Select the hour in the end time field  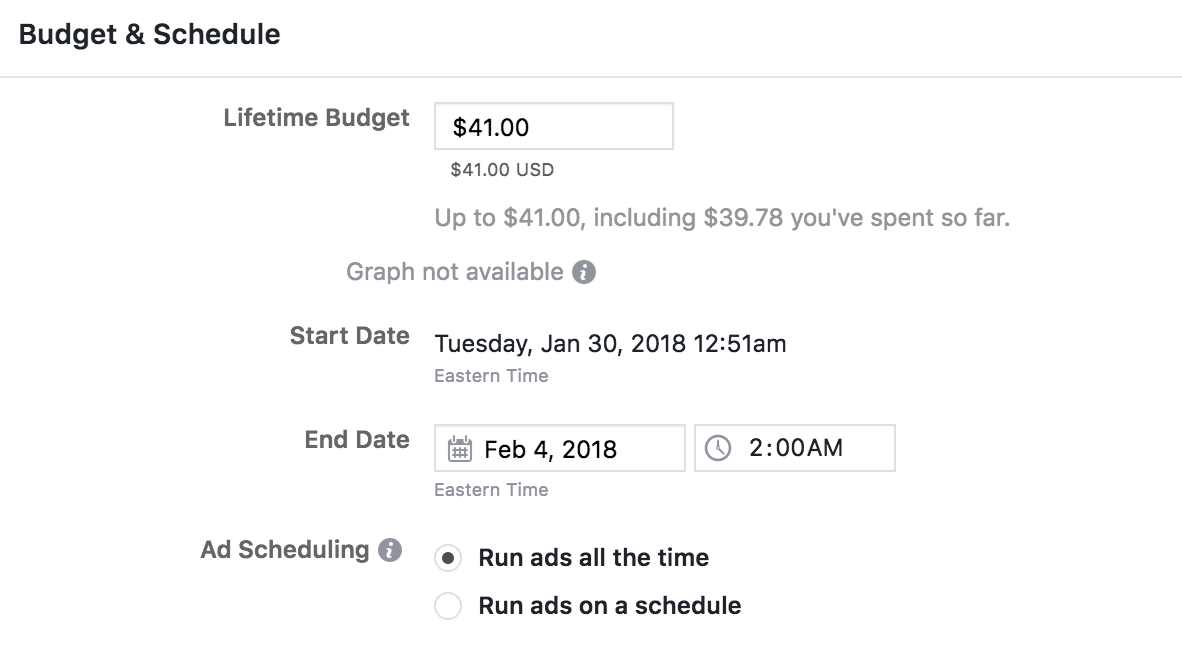[756, 448]
